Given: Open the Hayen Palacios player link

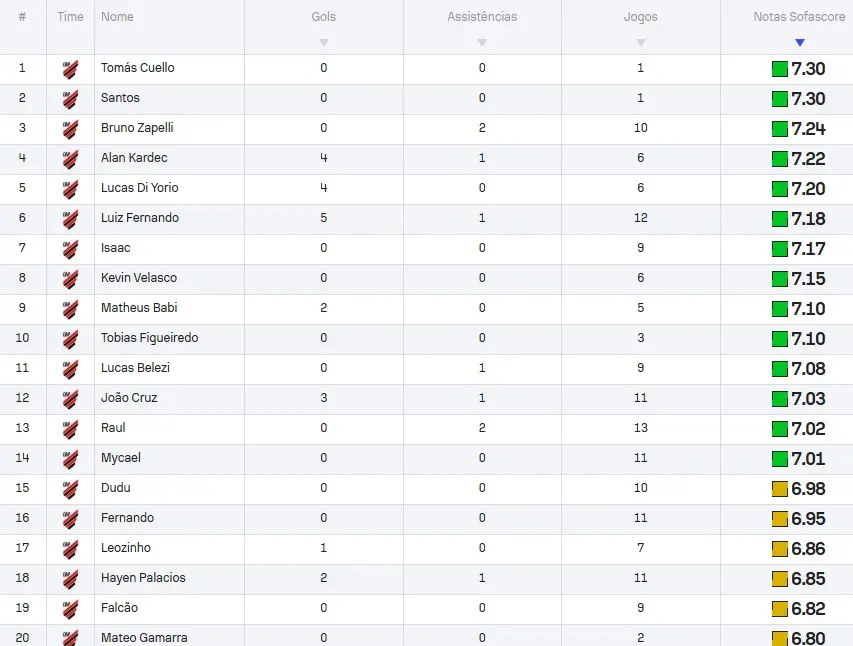Looking at the screenshot, I should (x=143, y=578).
